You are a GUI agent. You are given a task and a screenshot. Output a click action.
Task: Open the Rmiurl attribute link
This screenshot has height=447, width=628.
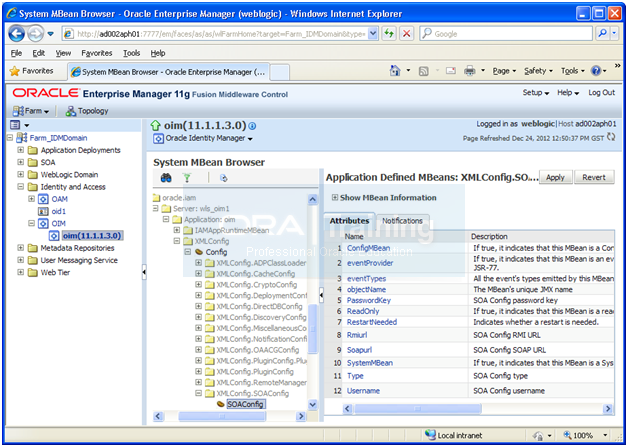tap(357, 335)
